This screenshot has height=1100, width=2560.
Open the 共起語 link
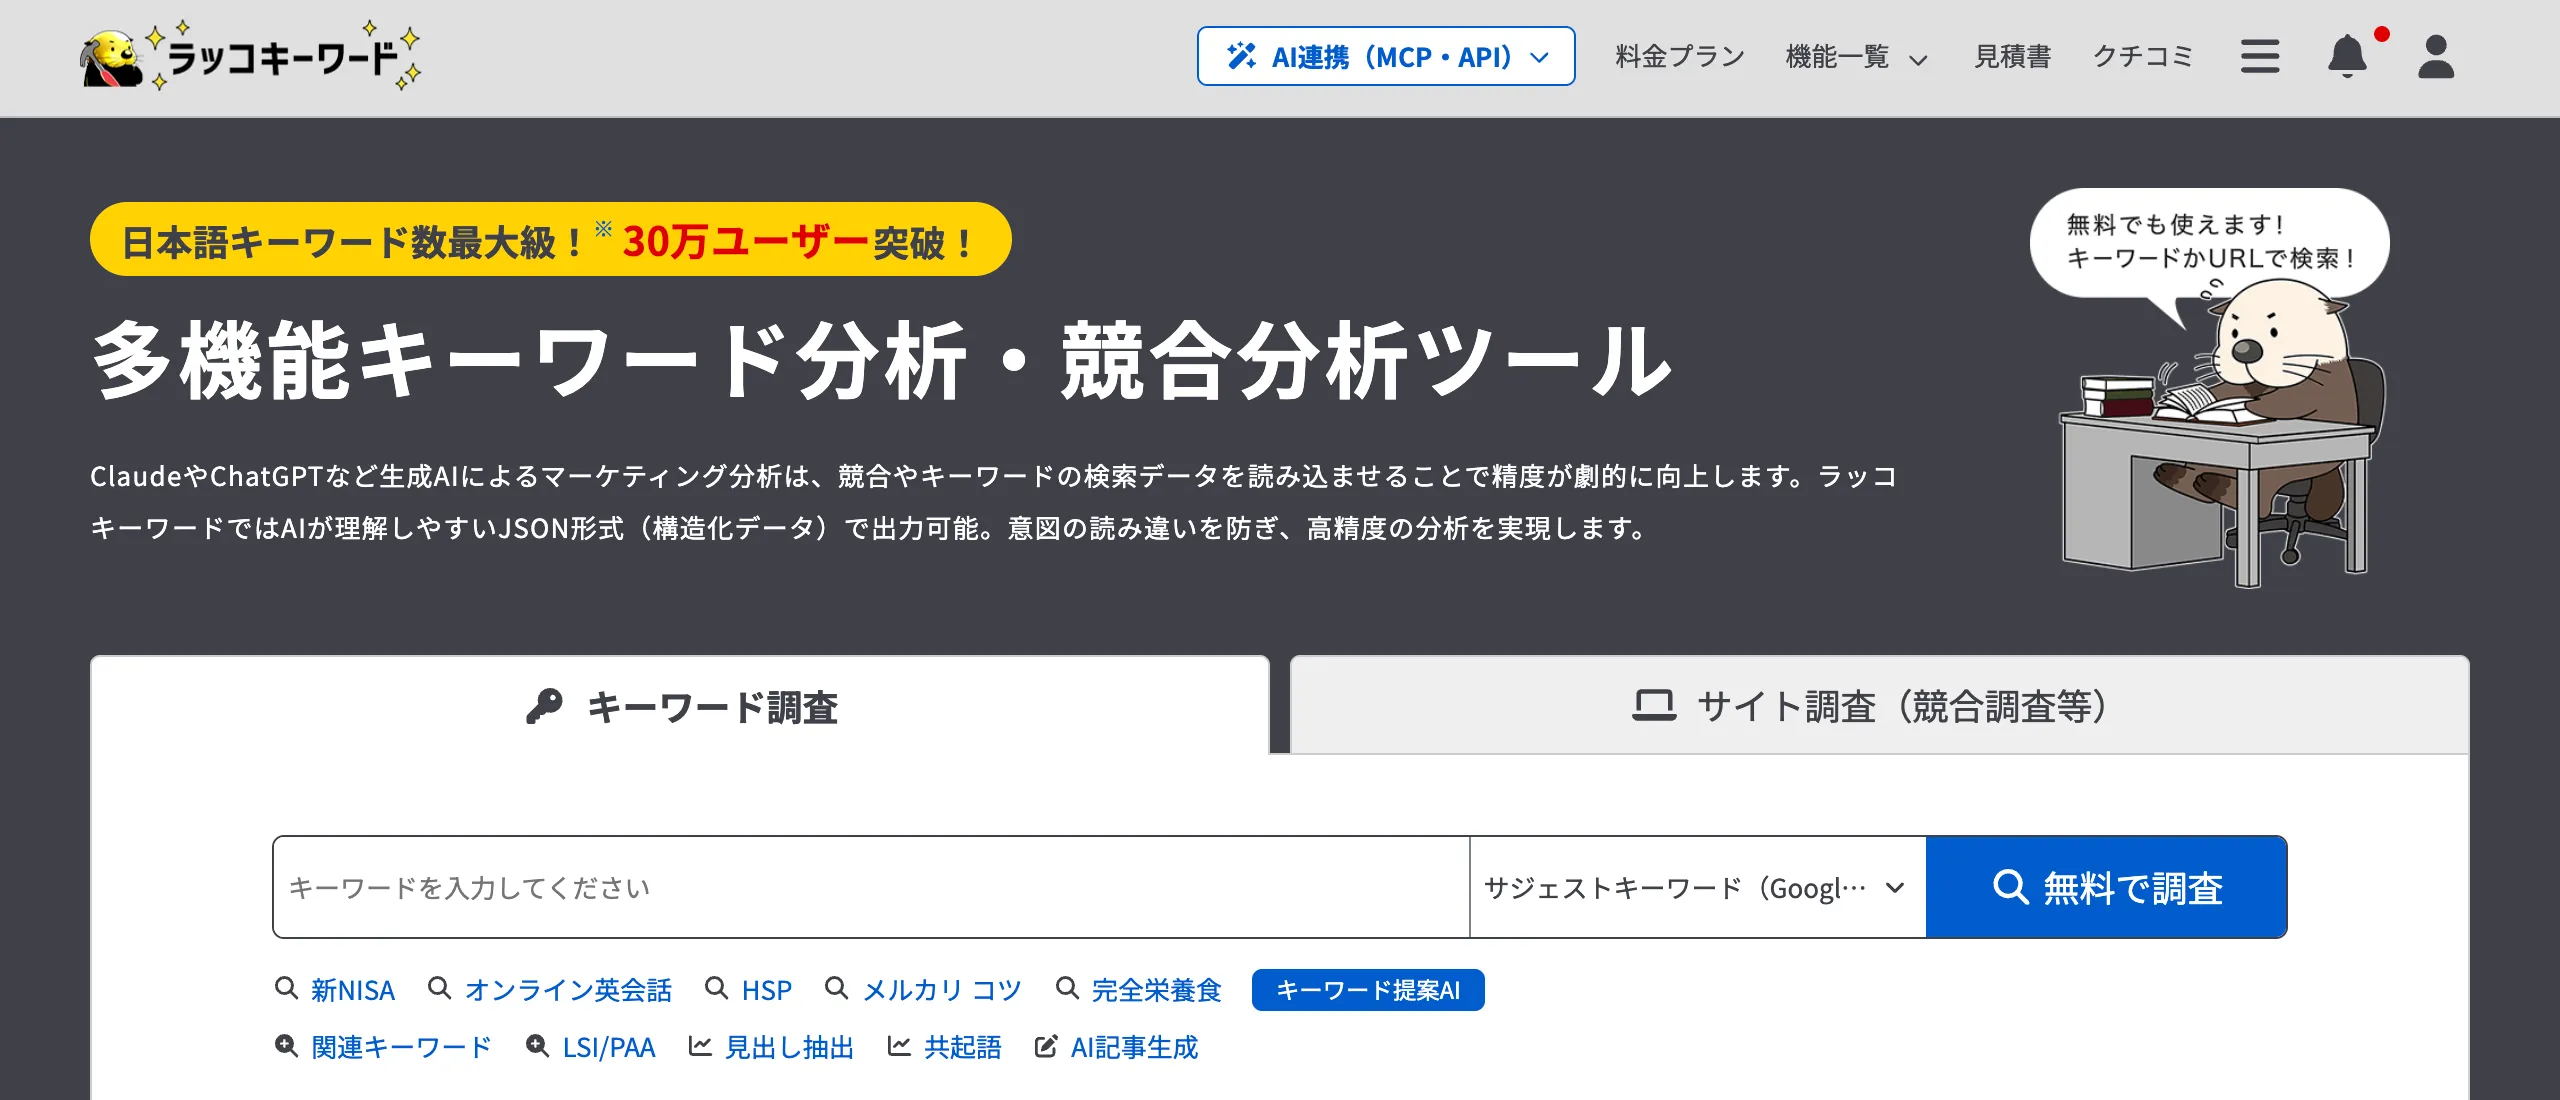pyautogui.click(x=962, y=1047)
